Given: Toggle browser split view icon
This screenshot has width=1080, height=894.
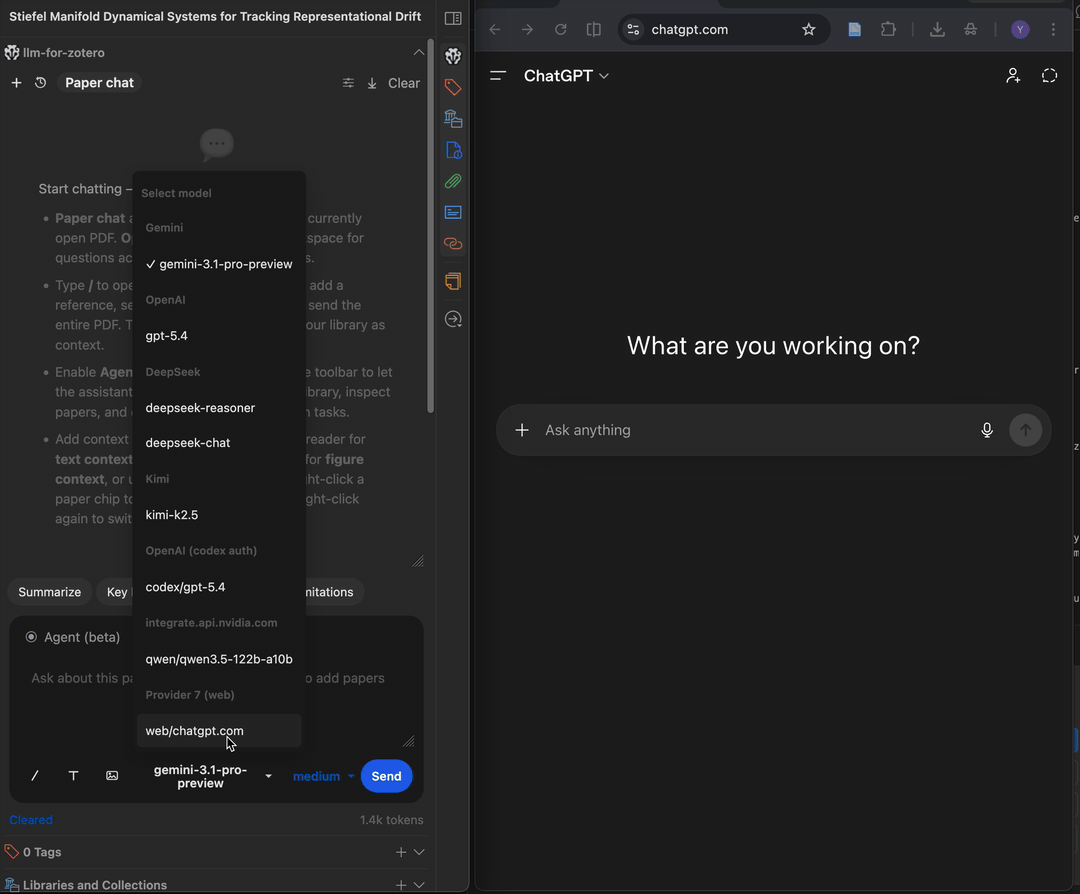Looking at the screenshot, I should click(x=594, y=30).
